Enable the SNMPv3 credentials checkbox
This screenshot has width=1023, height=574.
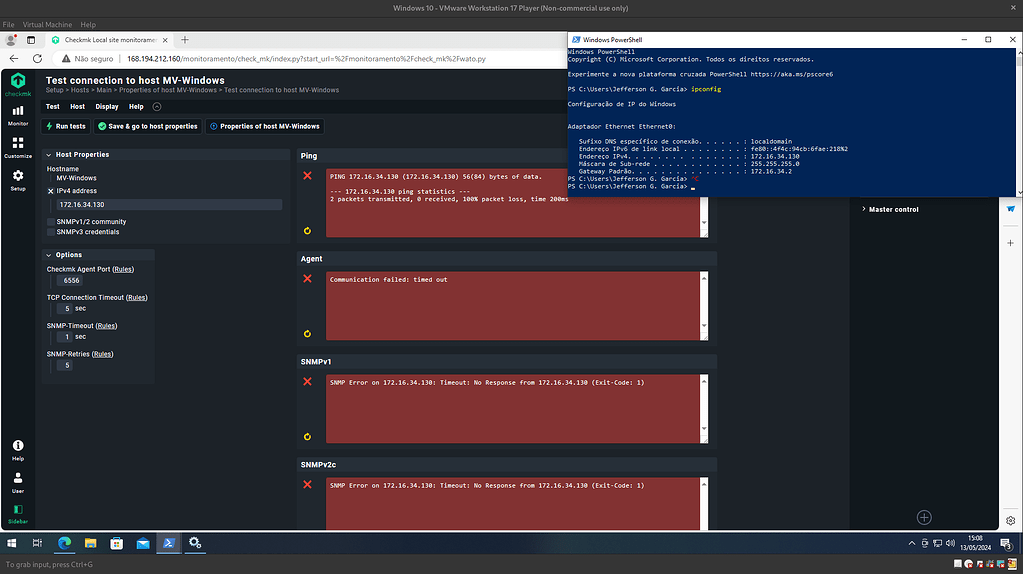click(x=51, y=232)
